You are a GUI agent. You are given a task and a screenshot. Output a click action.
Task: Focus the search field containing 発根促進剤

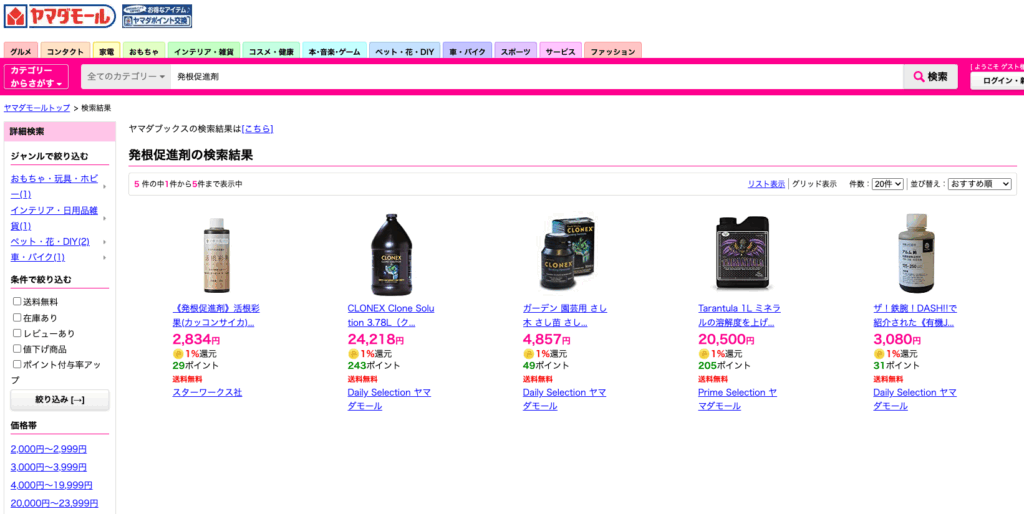click(537, 76)
